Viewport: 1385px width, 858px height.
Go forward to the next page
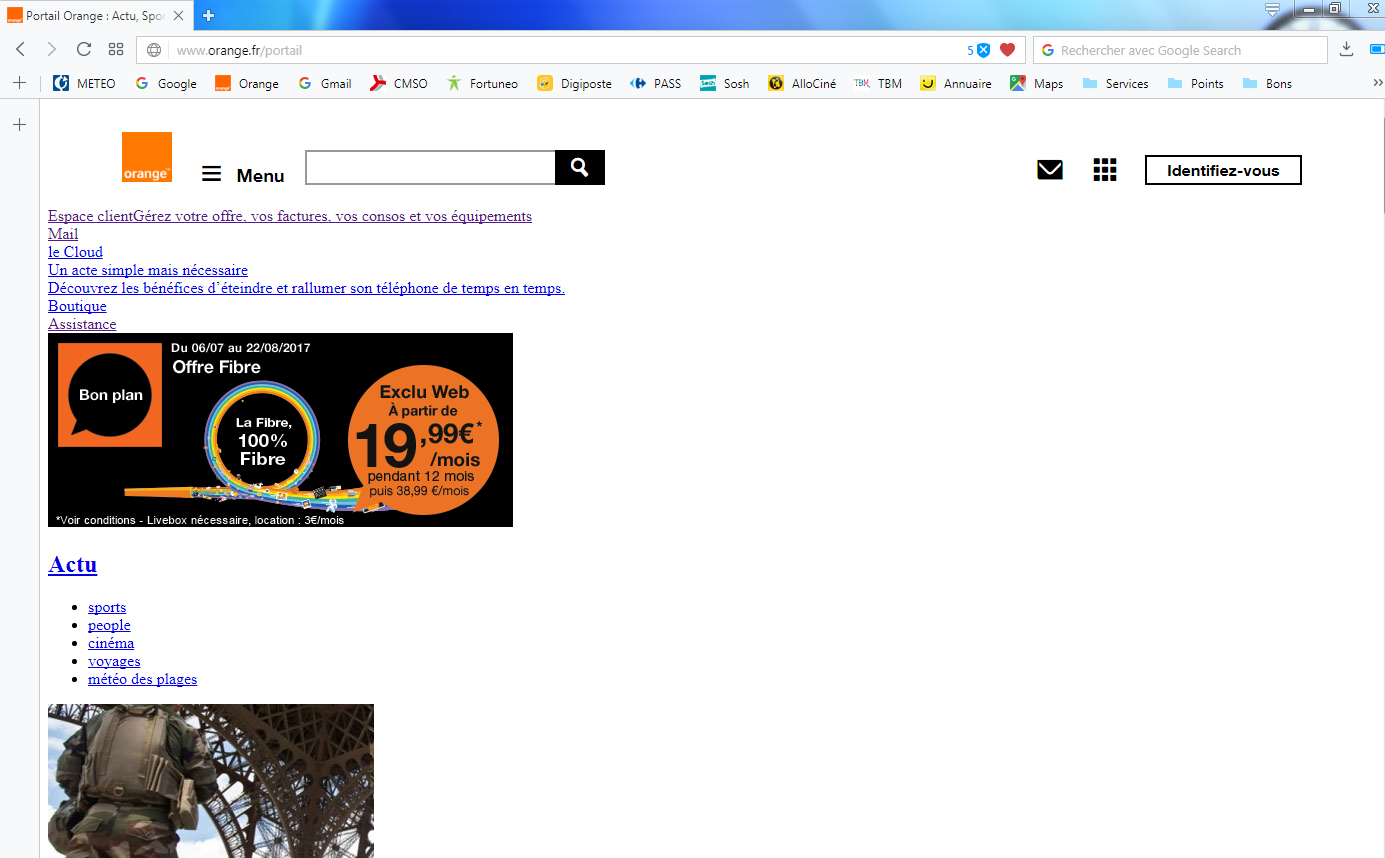[52, 50]
